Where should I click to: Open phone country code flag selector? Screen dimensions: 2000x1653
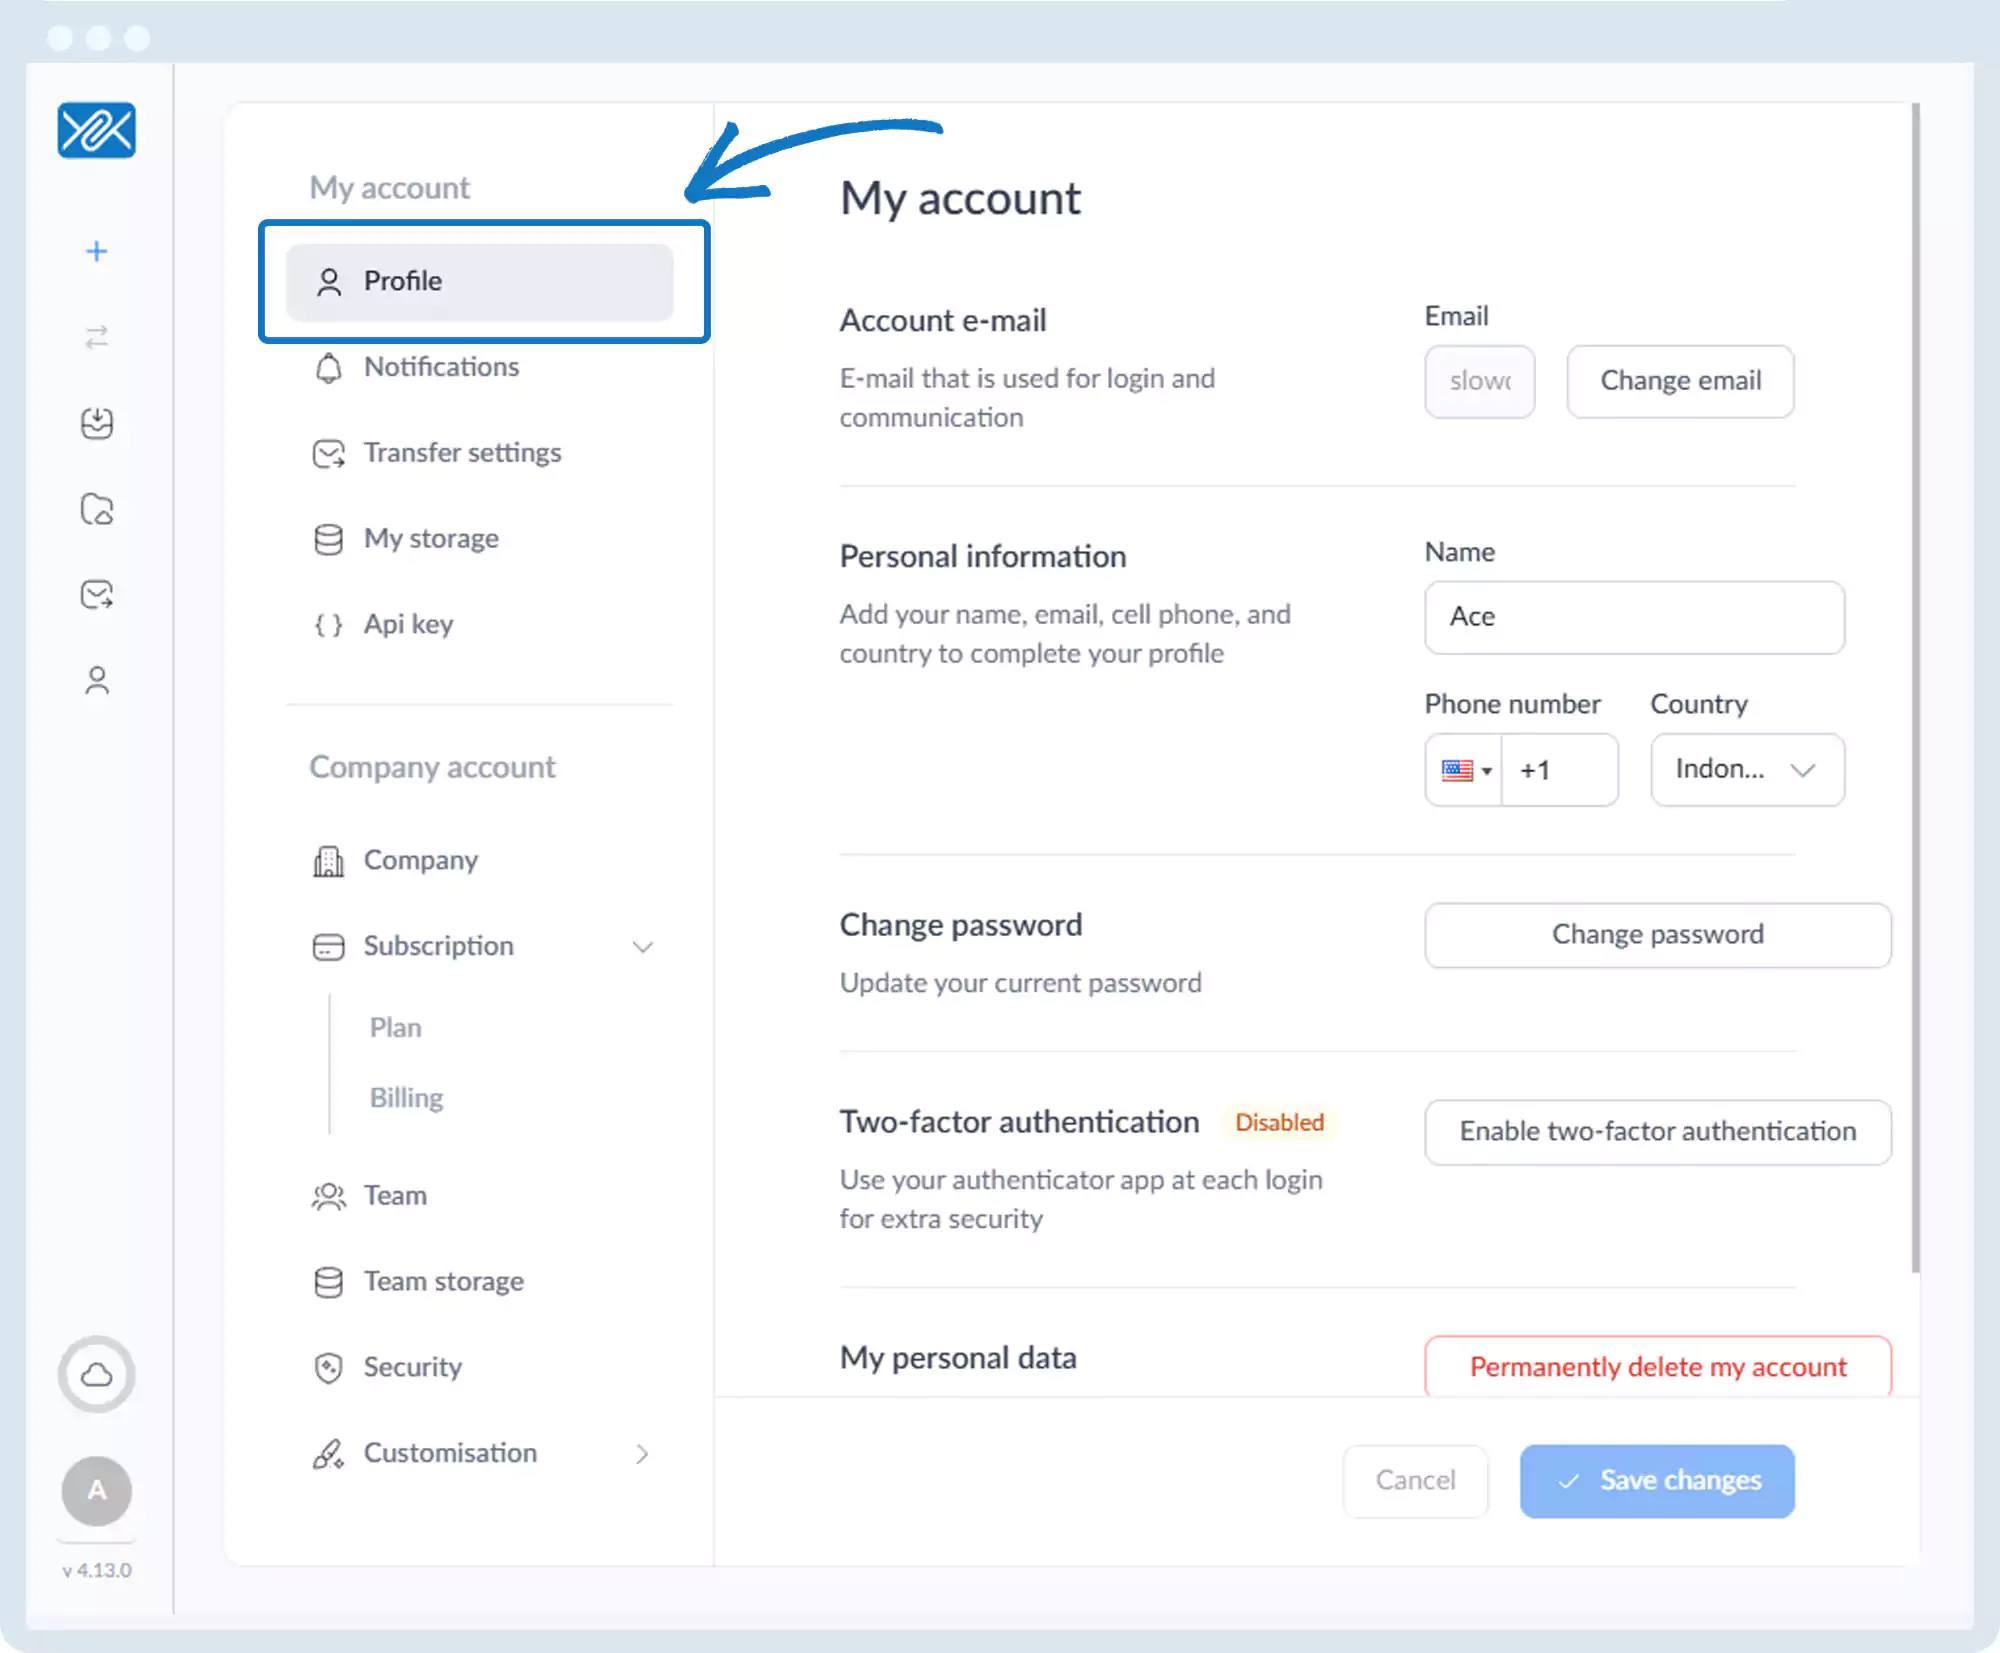pyautogui.click(x=1465, y=770)
